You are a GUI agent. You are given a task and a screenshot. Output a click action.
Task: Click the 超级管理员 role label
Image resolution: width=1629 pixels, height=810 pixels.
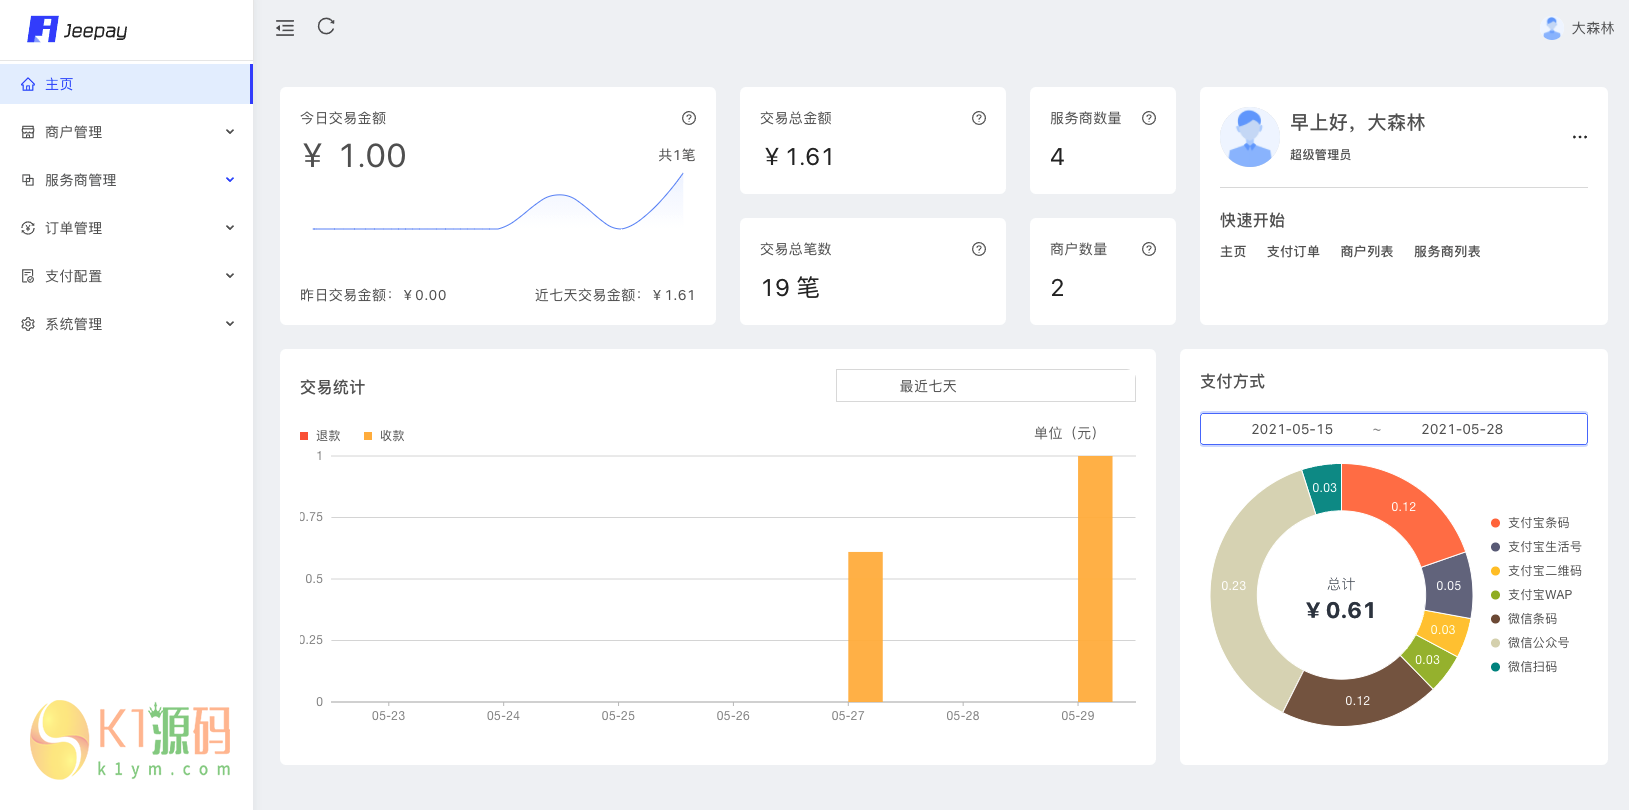click(1320, 155)
